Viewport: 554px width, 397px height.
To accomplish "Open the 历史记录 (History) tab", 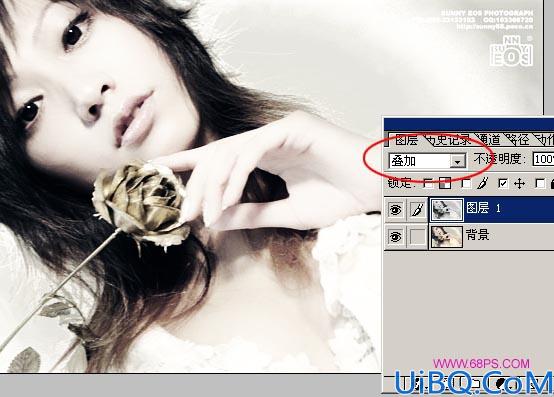I will [450, 140].
